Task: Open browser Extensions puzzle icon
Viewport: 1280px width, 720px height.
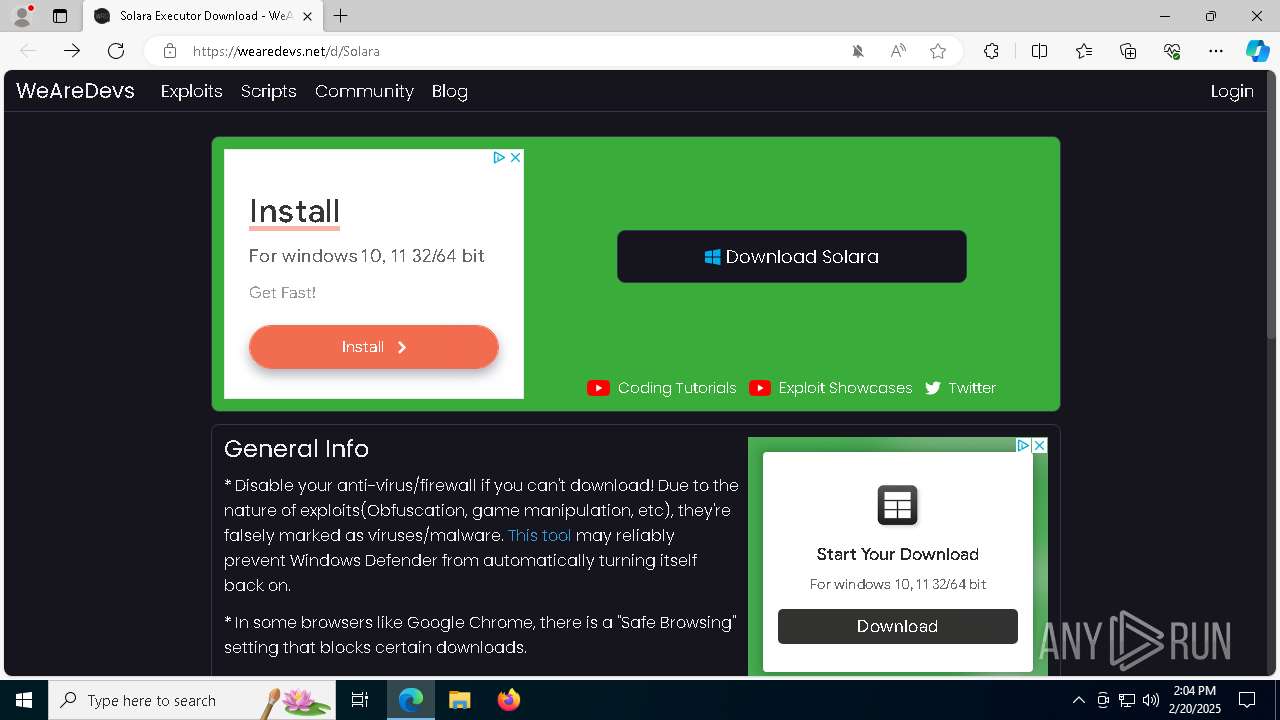Action: point(991,51)
